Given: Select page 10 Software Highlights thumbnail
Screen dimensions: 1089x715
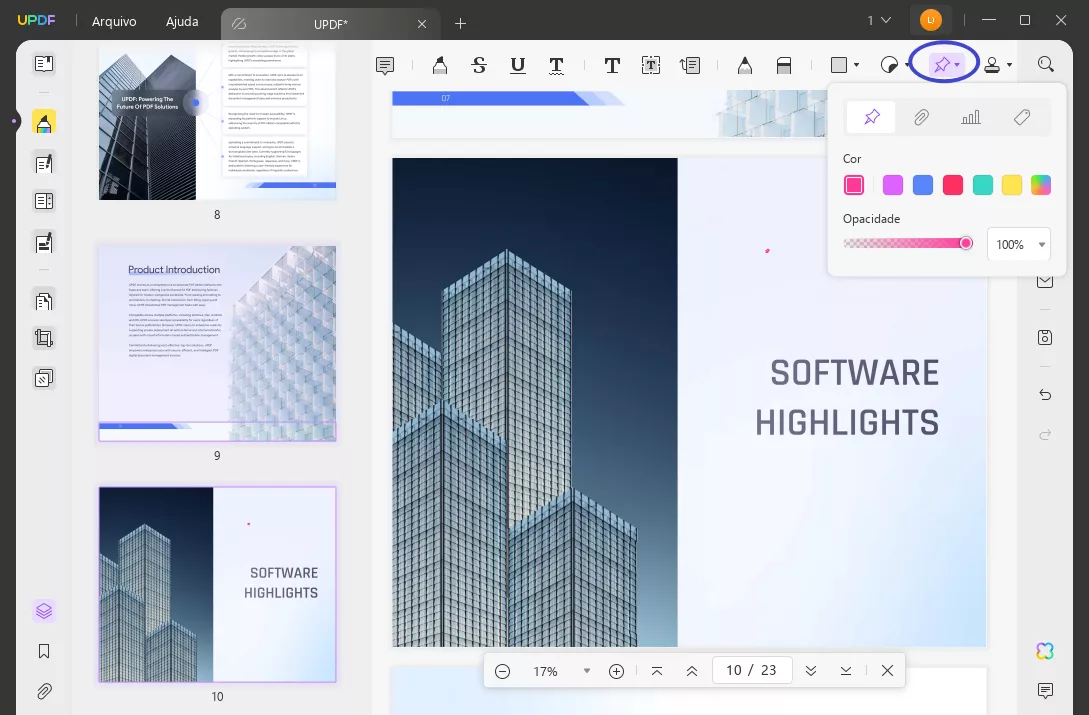Looking at the screenshot, I should tap(217, 584).
